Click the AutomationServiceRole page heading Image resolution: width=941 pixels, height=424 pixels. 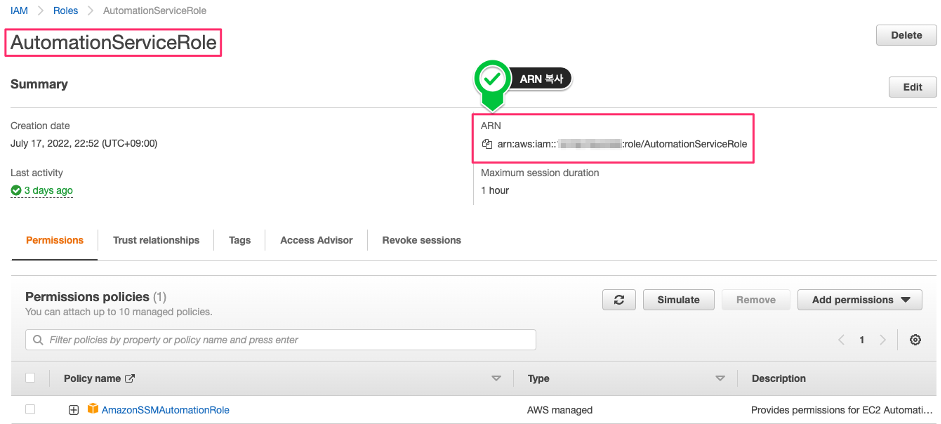coord(113,43)
